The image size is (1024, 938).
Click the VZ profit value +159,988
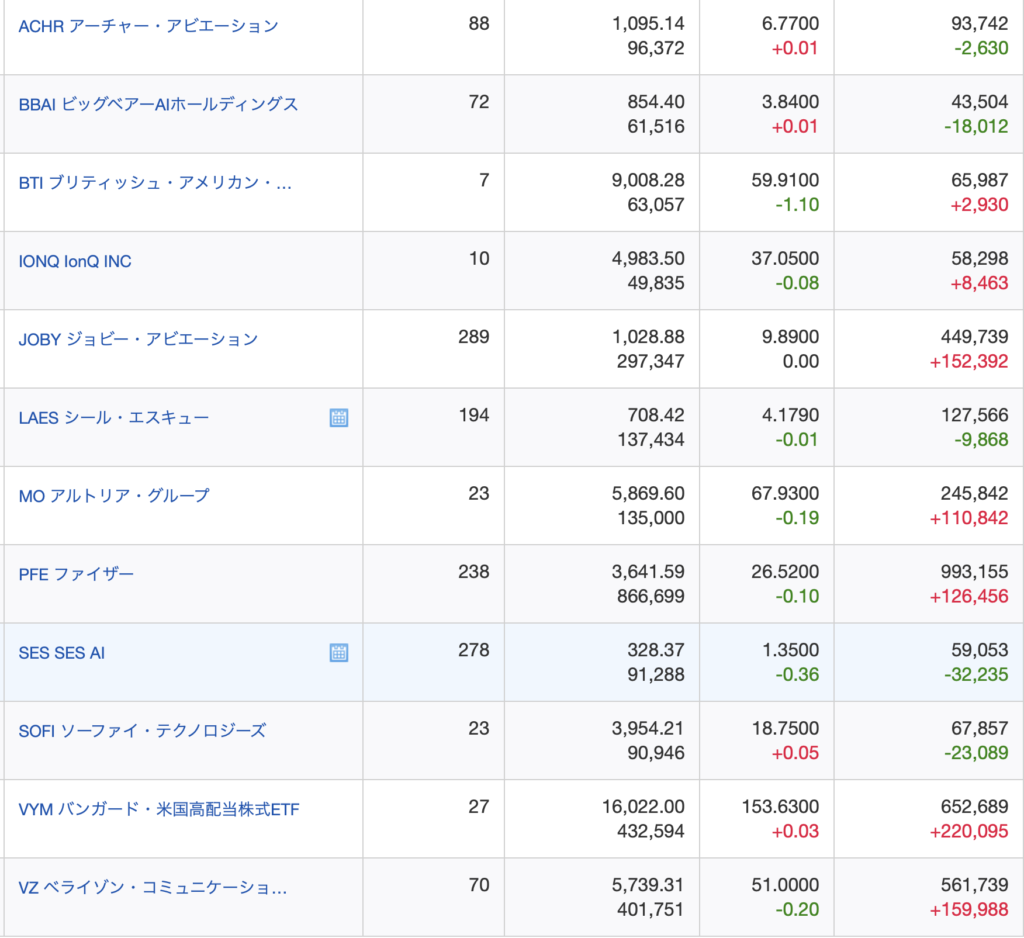click(969, 909)
